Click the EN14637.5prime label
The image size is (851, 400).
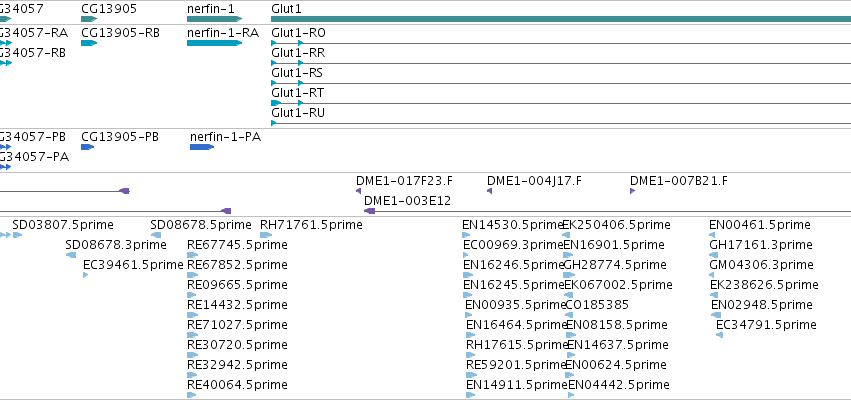pos(618,345)
